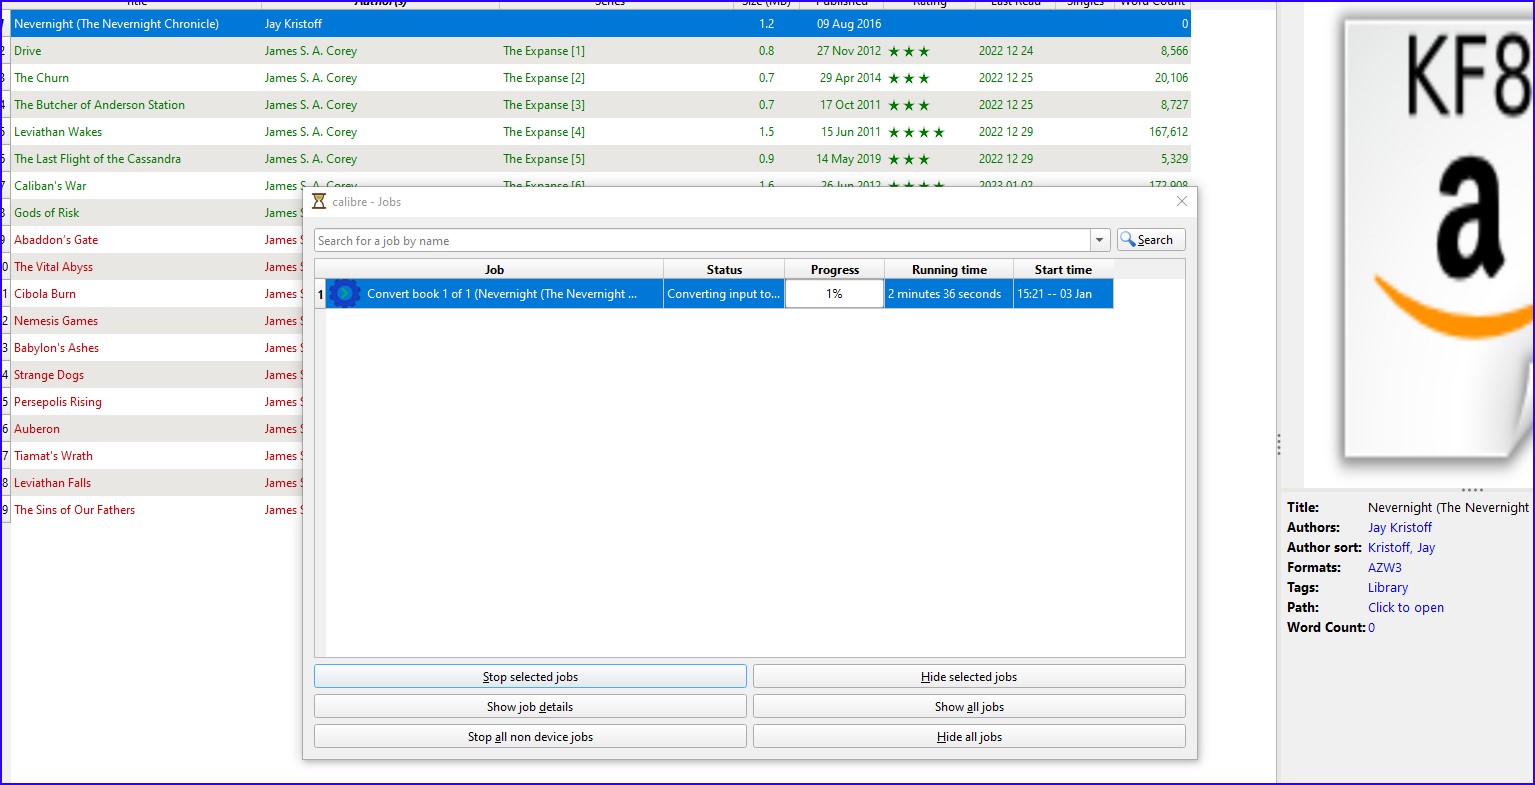This screenshot has width=1535, height=785.
Task: Sort jobs by Start time column header
Action: tap(1063, 269)
